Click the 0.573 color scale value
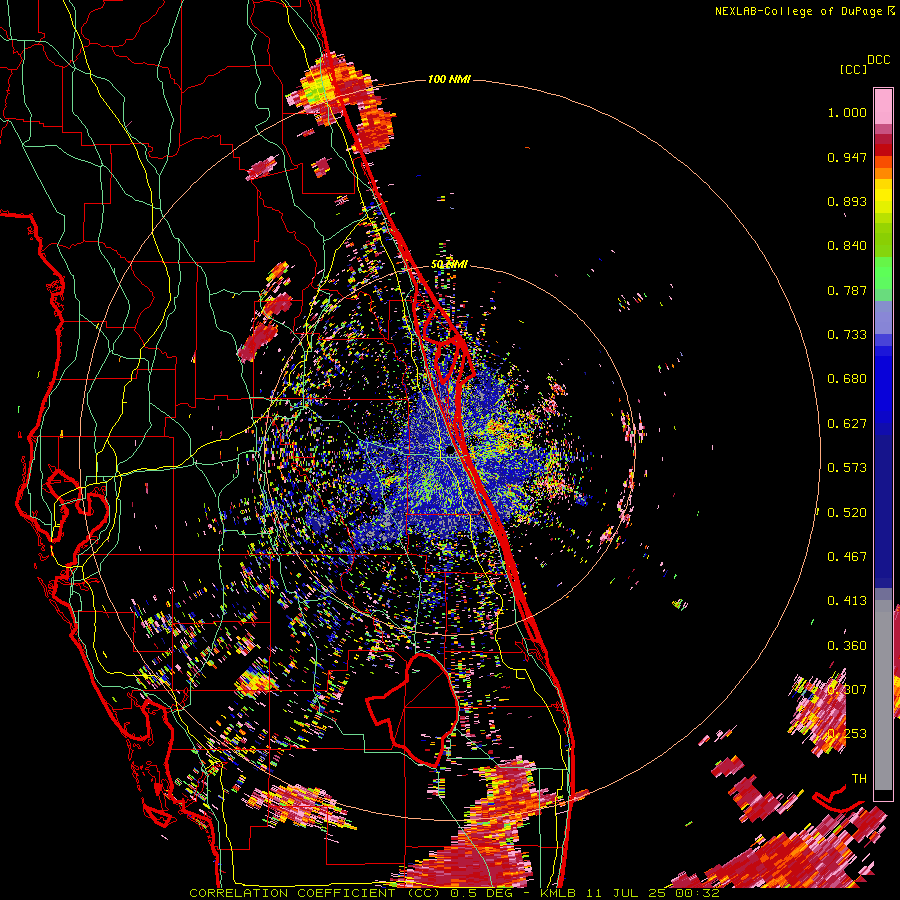Viewport: 900px width, 900px height. click(847, 468)
